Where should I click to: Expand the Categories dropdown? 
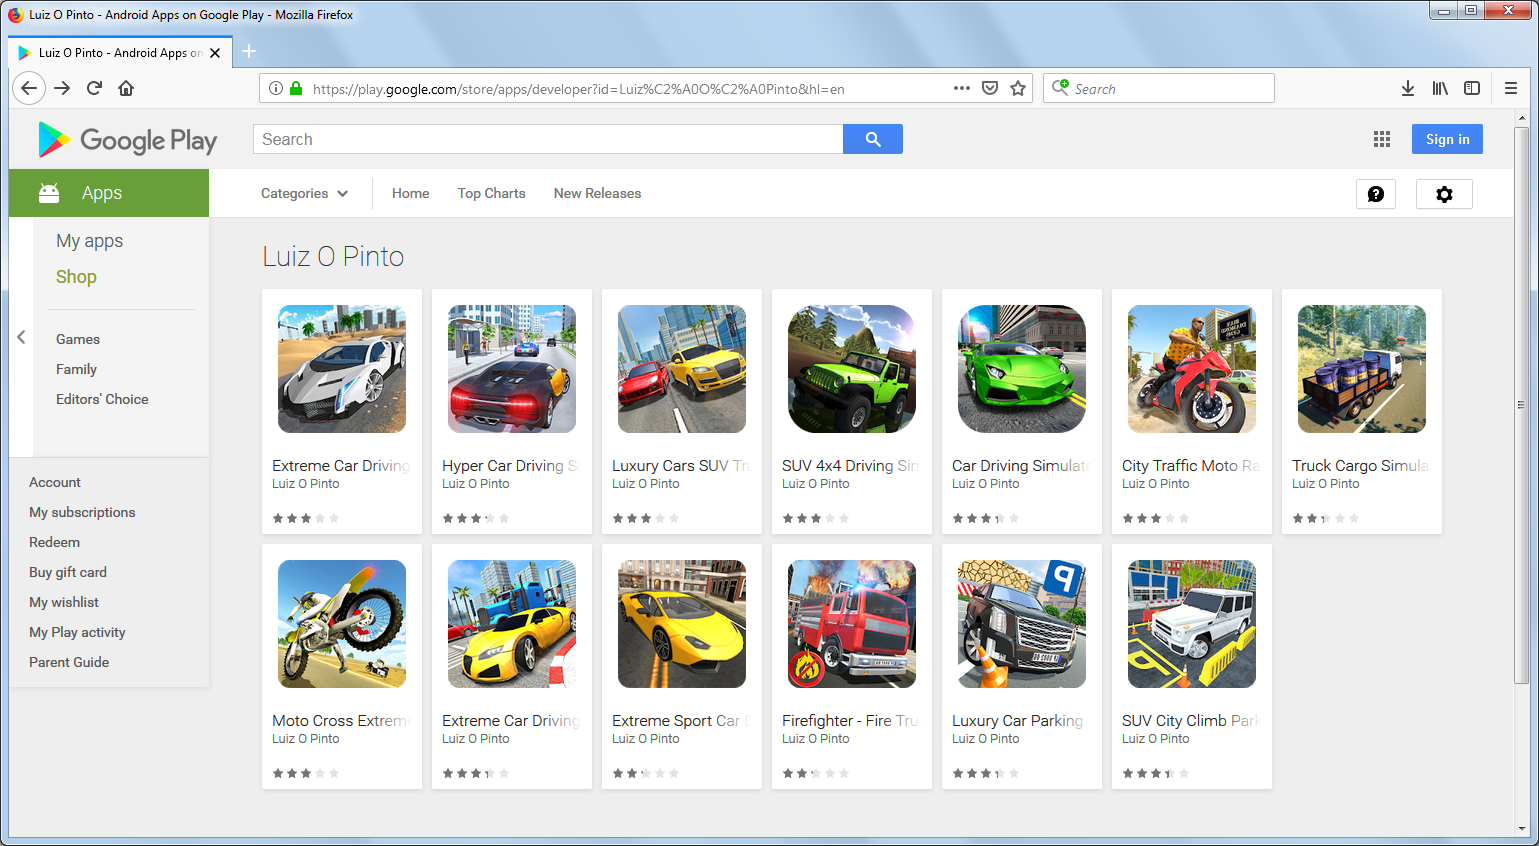[x=304, y=193]
